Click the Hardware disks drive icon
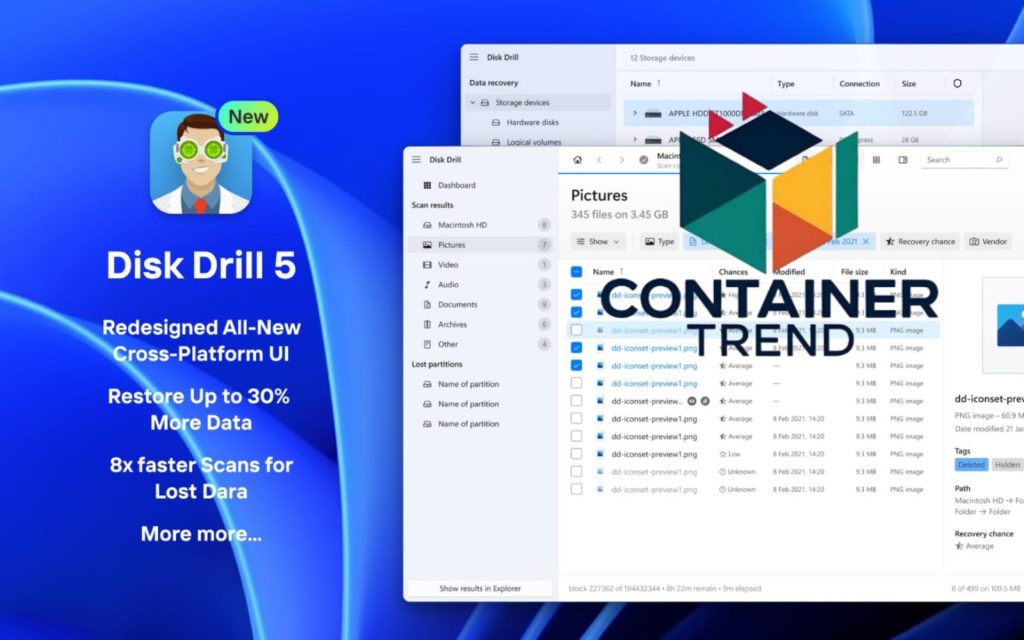Screen dimensions: 1024x640 pos(496,122)
